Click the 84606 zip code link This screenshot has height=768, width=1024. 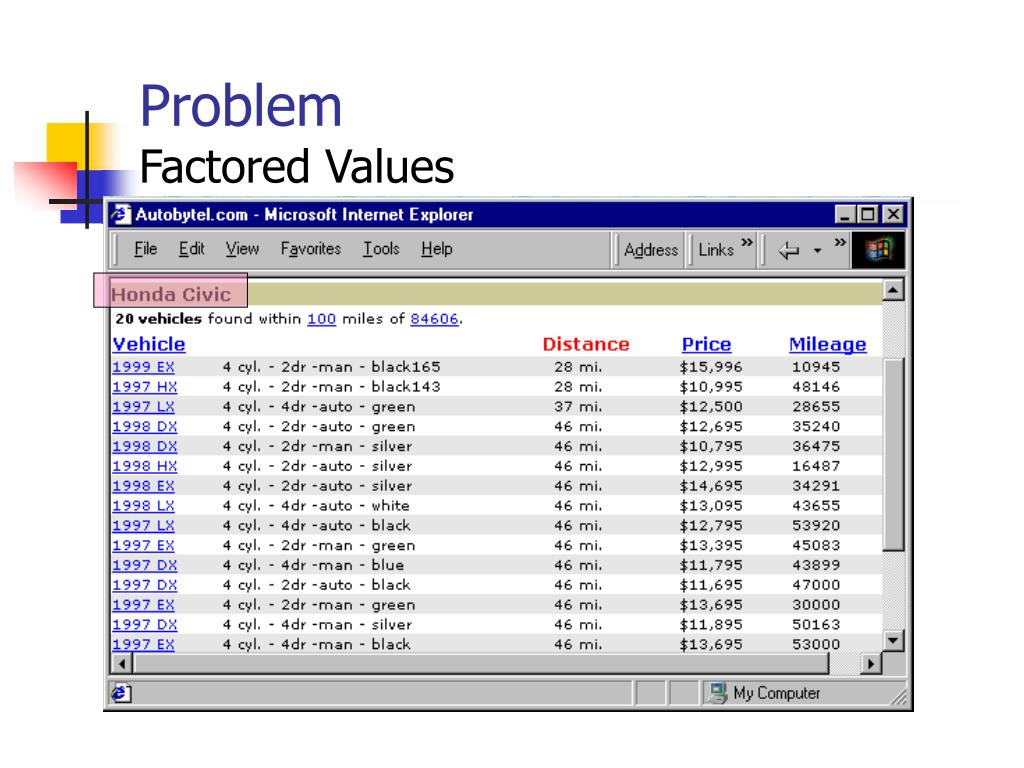pyautogui.click(x=434, y=319)
